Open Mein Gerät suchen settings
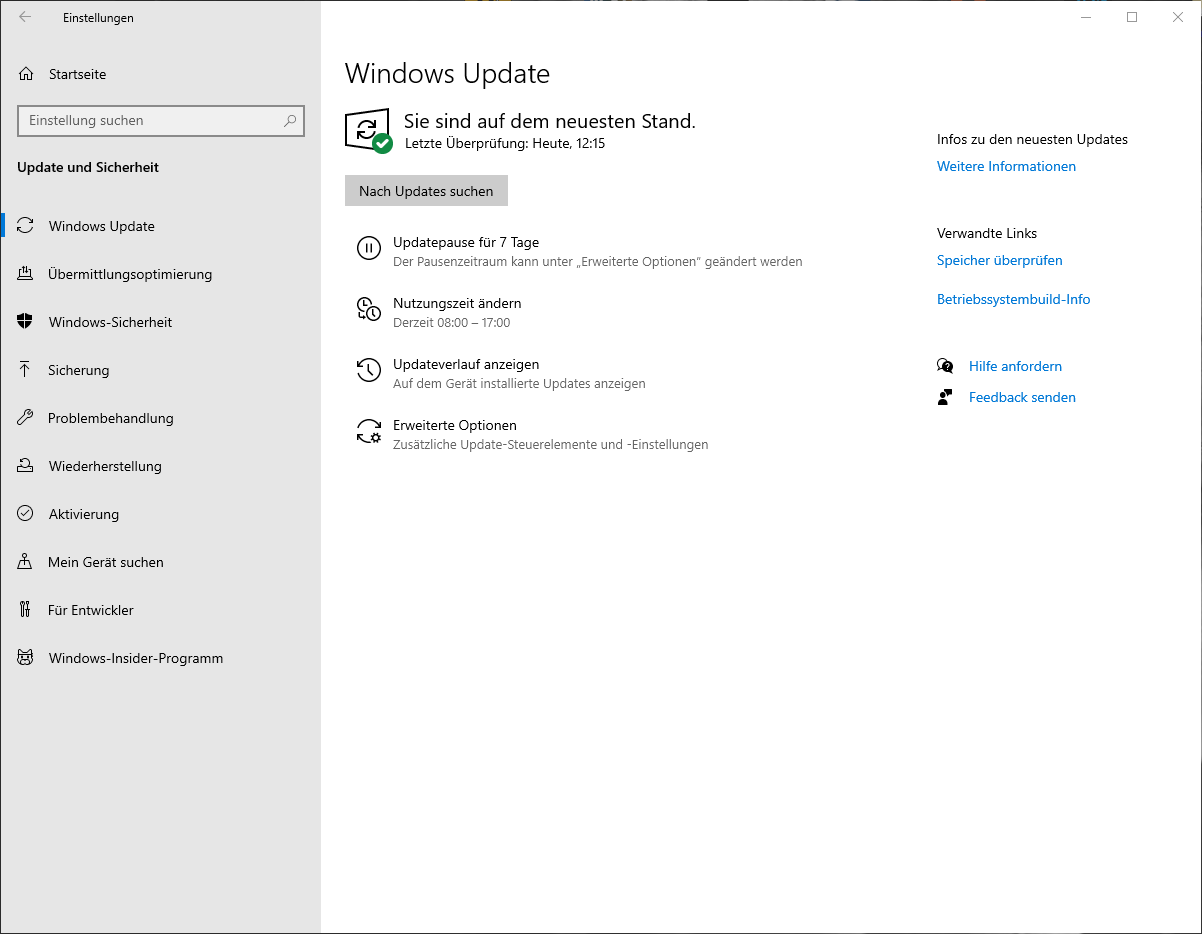Image resolution: width=1202 pixels, height=934 pixels. click(160, 562)
